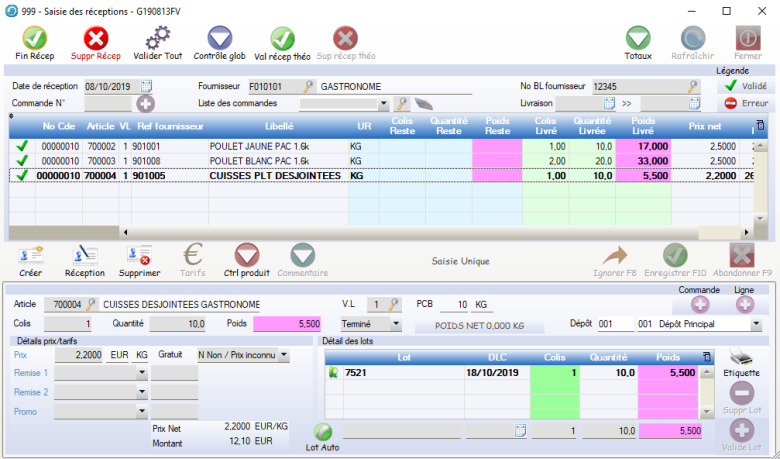Click the Val récep théo icon
This screenshot has height=459, width=780.
282,39
